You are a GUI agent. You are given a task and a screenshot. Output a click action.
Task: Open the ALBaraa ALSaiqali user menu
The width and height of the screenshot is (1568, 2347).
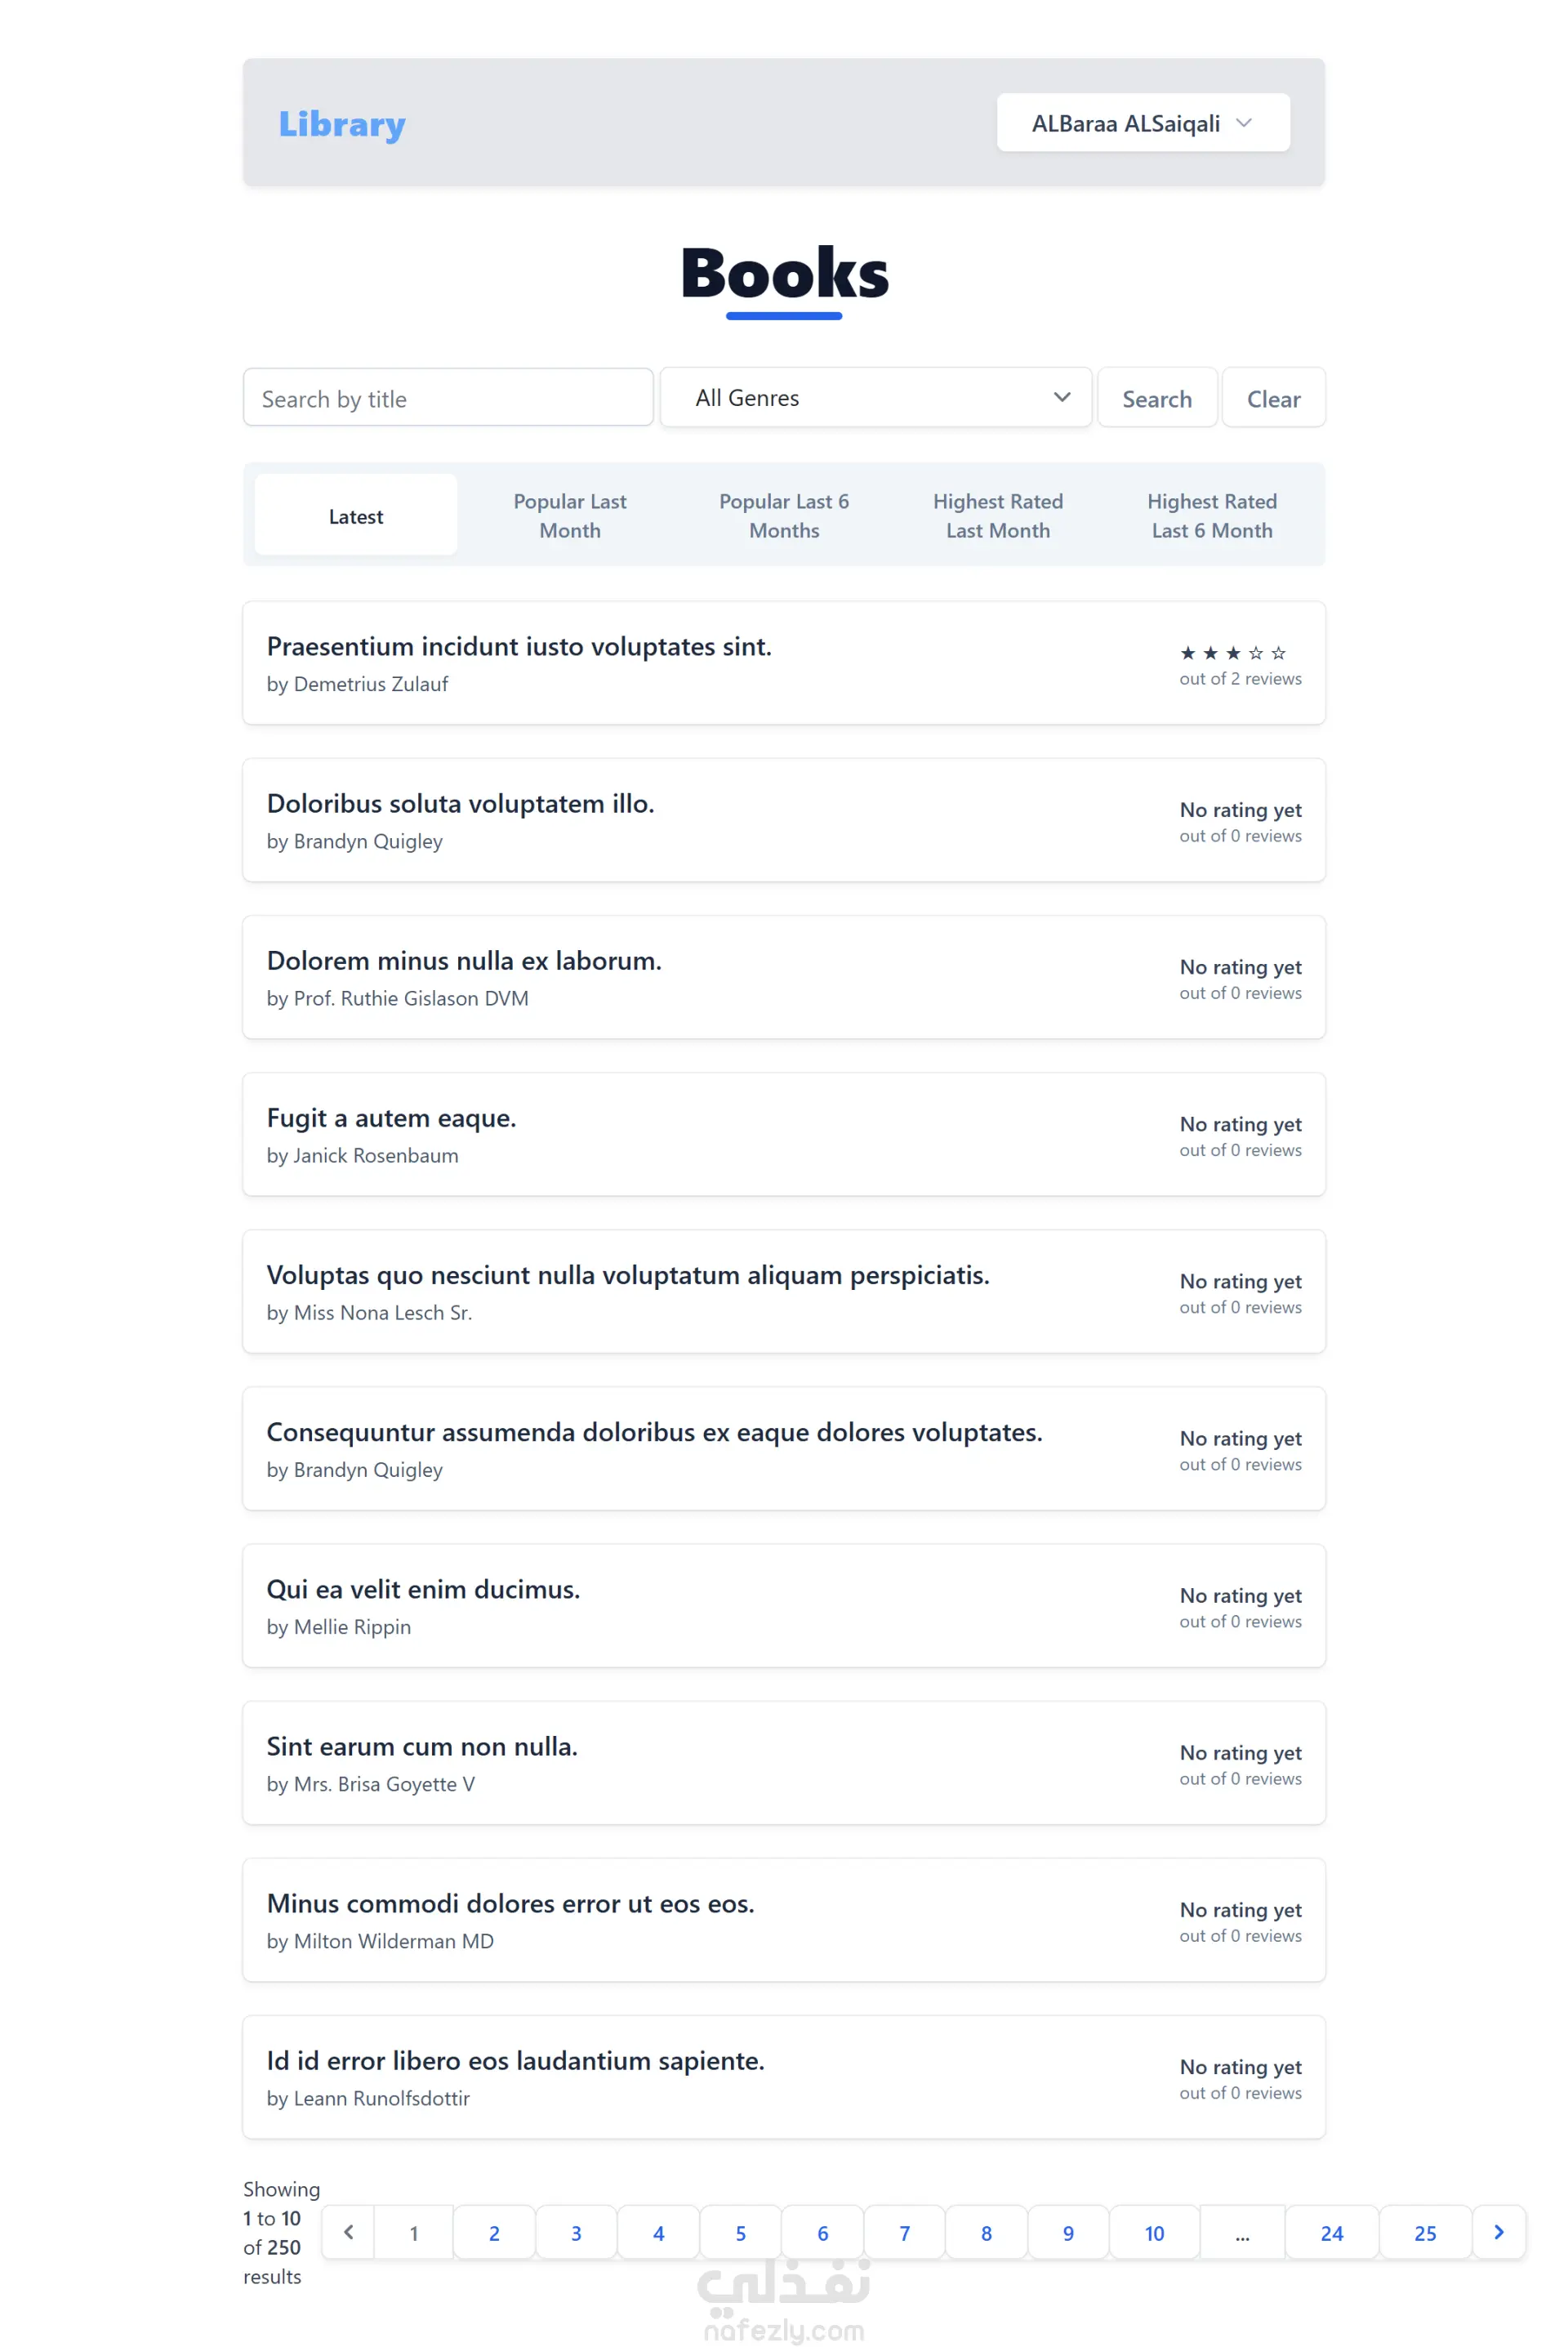pyautogui.click(x=1142, y=123)
